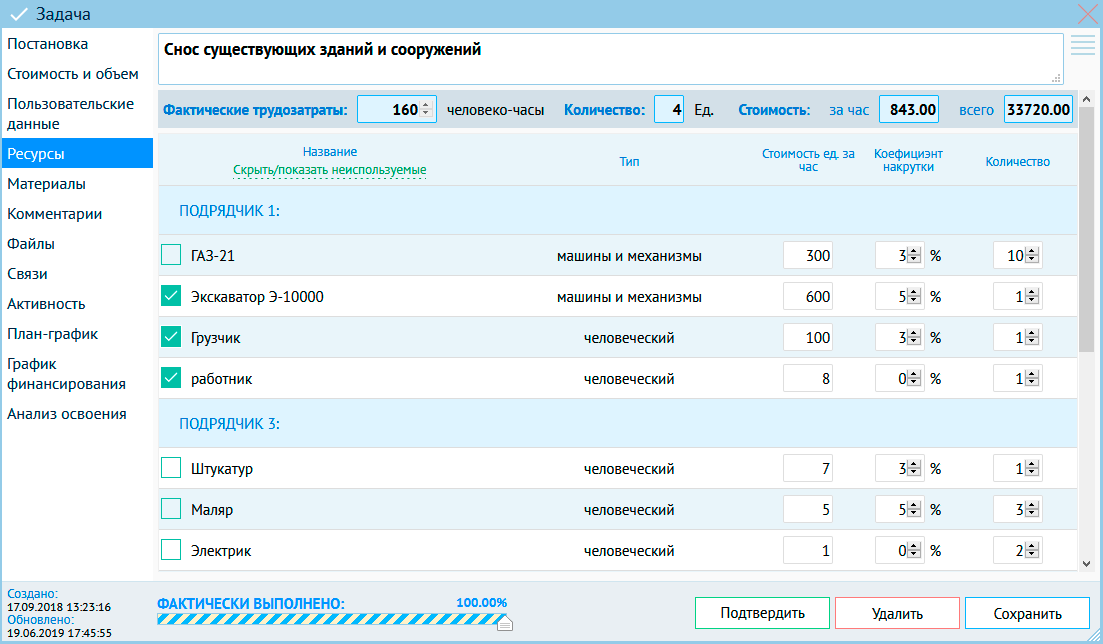Click Экскаватор cost per hour field 600

click(808, 297)
